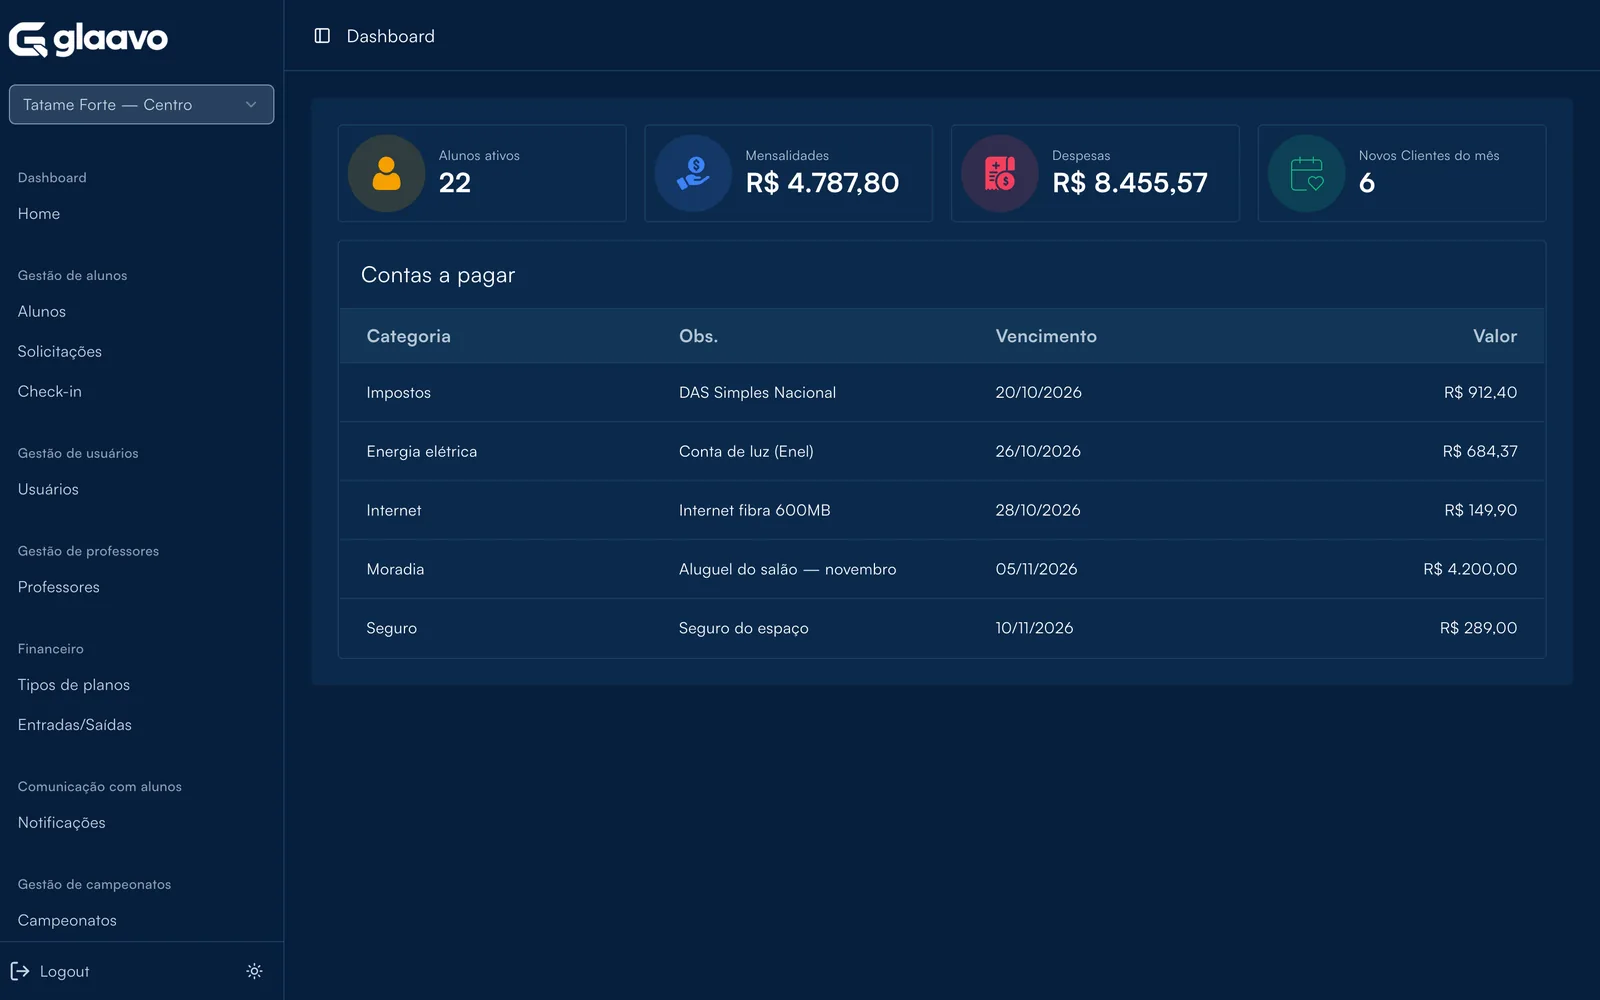The height and width of the screenshot is (1000, 1600).
Task: Click the Dashboard page title
Action: (391, 37)
